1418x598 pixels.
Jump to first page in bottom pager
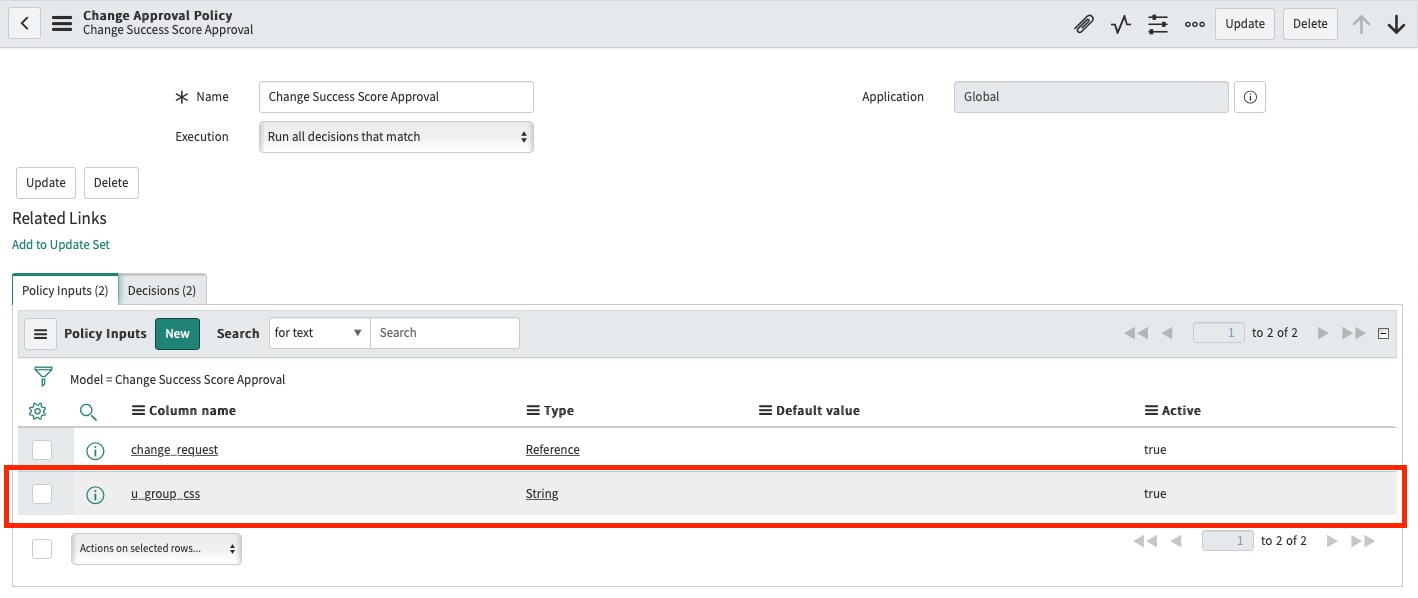1145,541
